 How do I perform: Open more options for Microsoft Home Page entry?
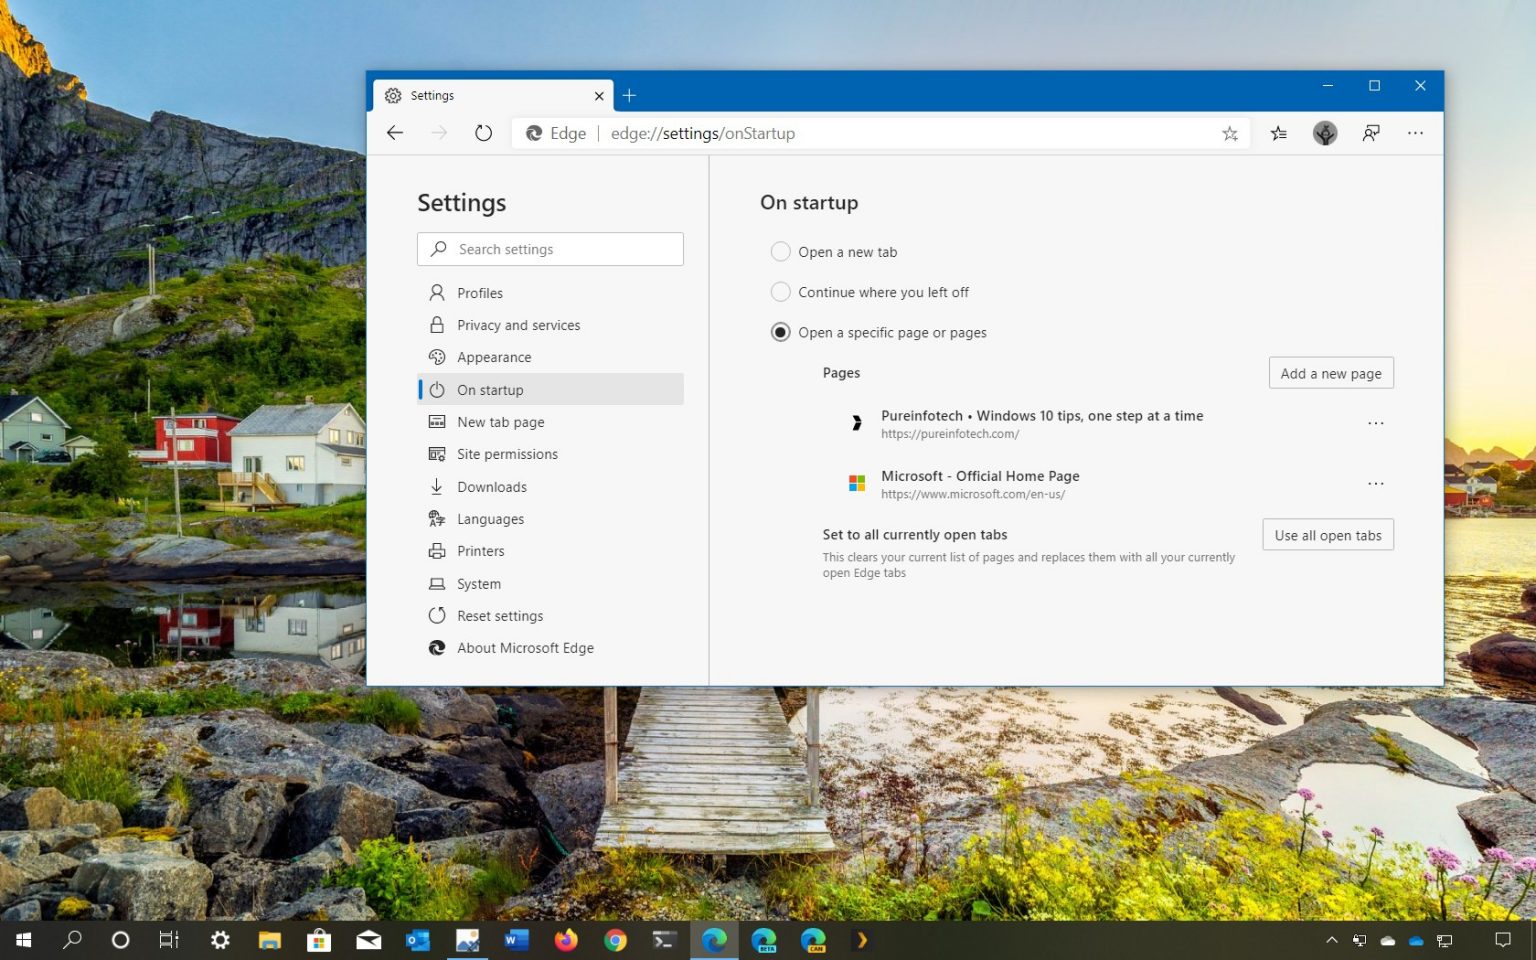pyautogui.click(x=1376, y=483)
